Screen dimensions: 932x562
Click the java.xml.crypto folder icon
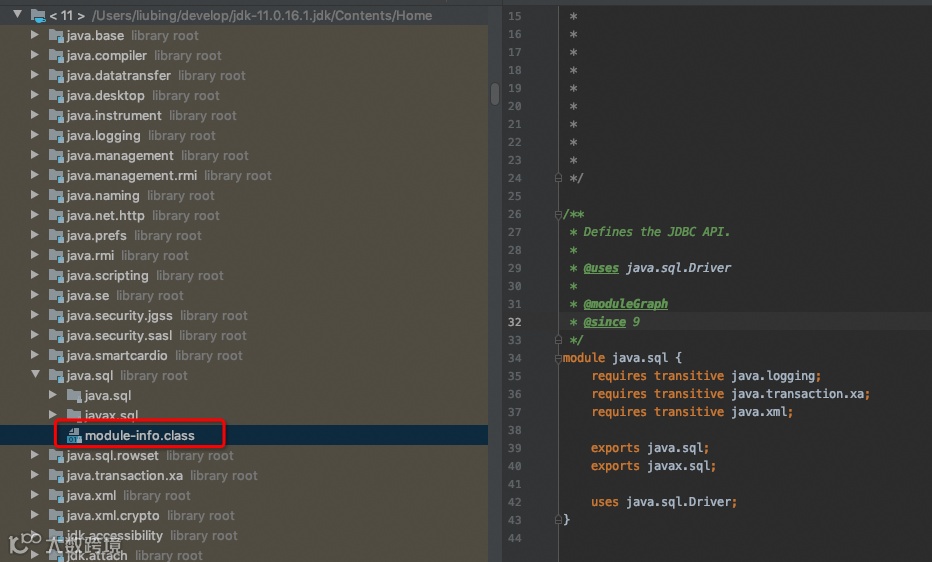pos(56,516)
